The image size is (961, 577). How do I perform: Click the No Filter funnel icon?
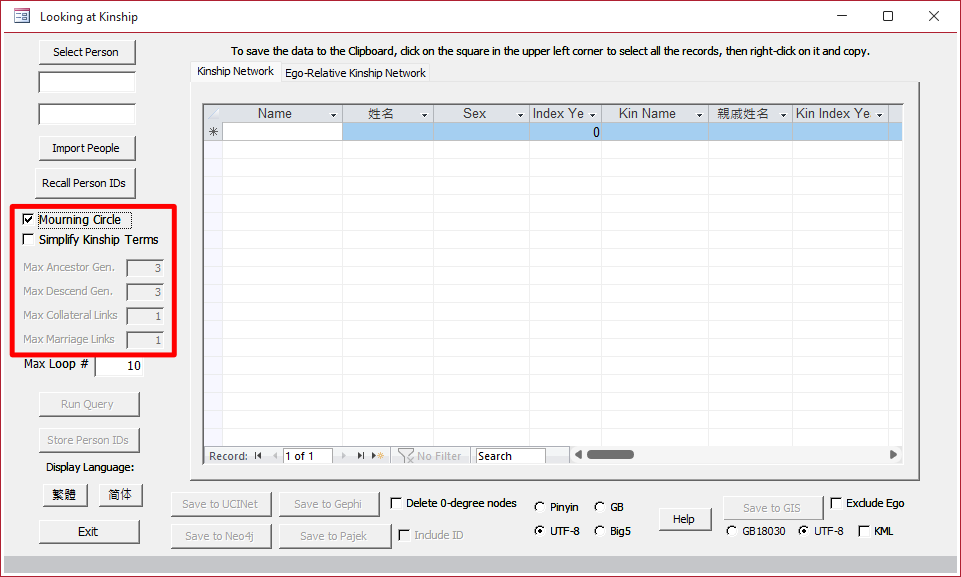coord(405,456)
